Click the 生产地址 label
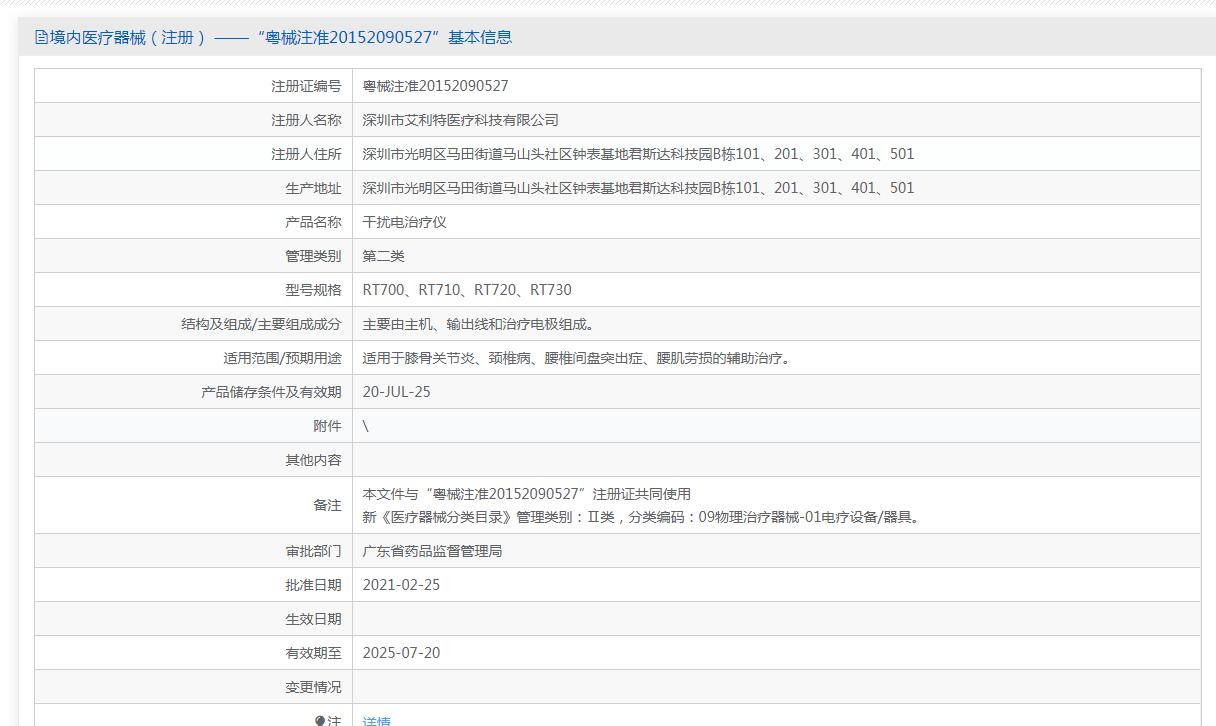Image resolution: width=1216 pixels, height=726 pixels. tap(313, 188)
